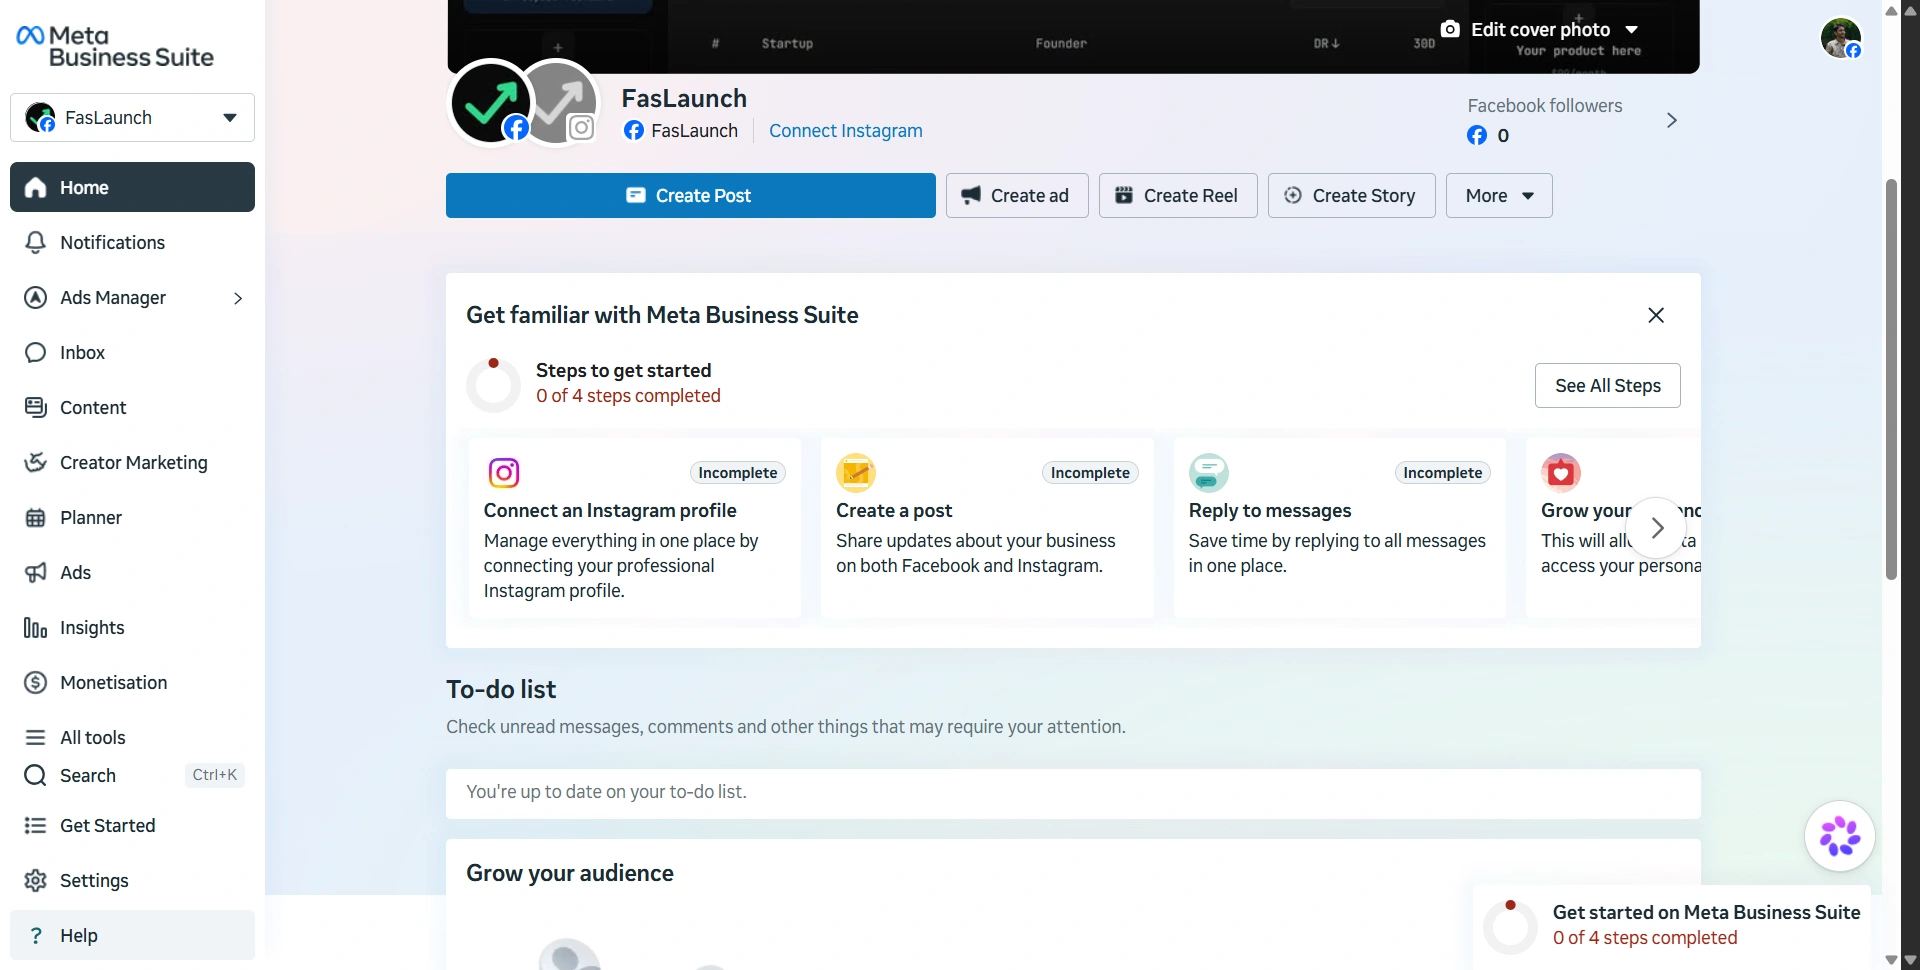Screen dimensions: 1920x970
Task: Click the Reply to messages card icon
Action: pos(1209,473)
